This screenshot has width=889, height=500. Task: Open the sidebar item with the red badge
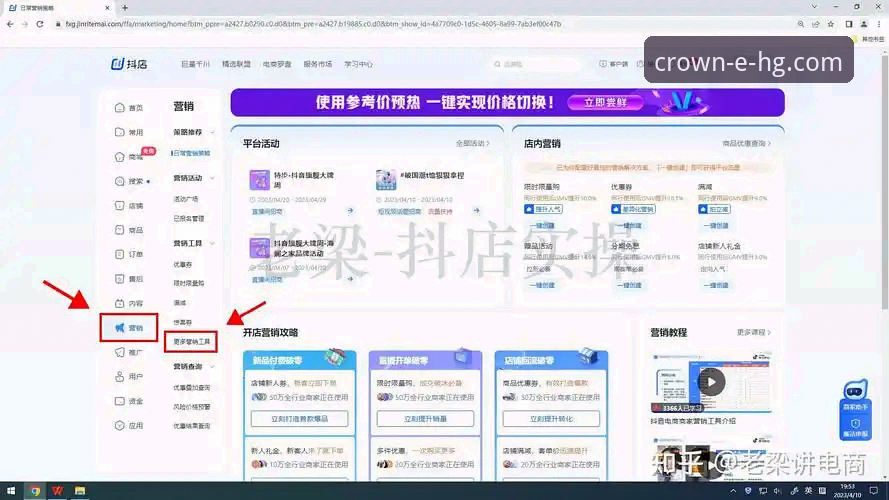[x=130, y=156]
